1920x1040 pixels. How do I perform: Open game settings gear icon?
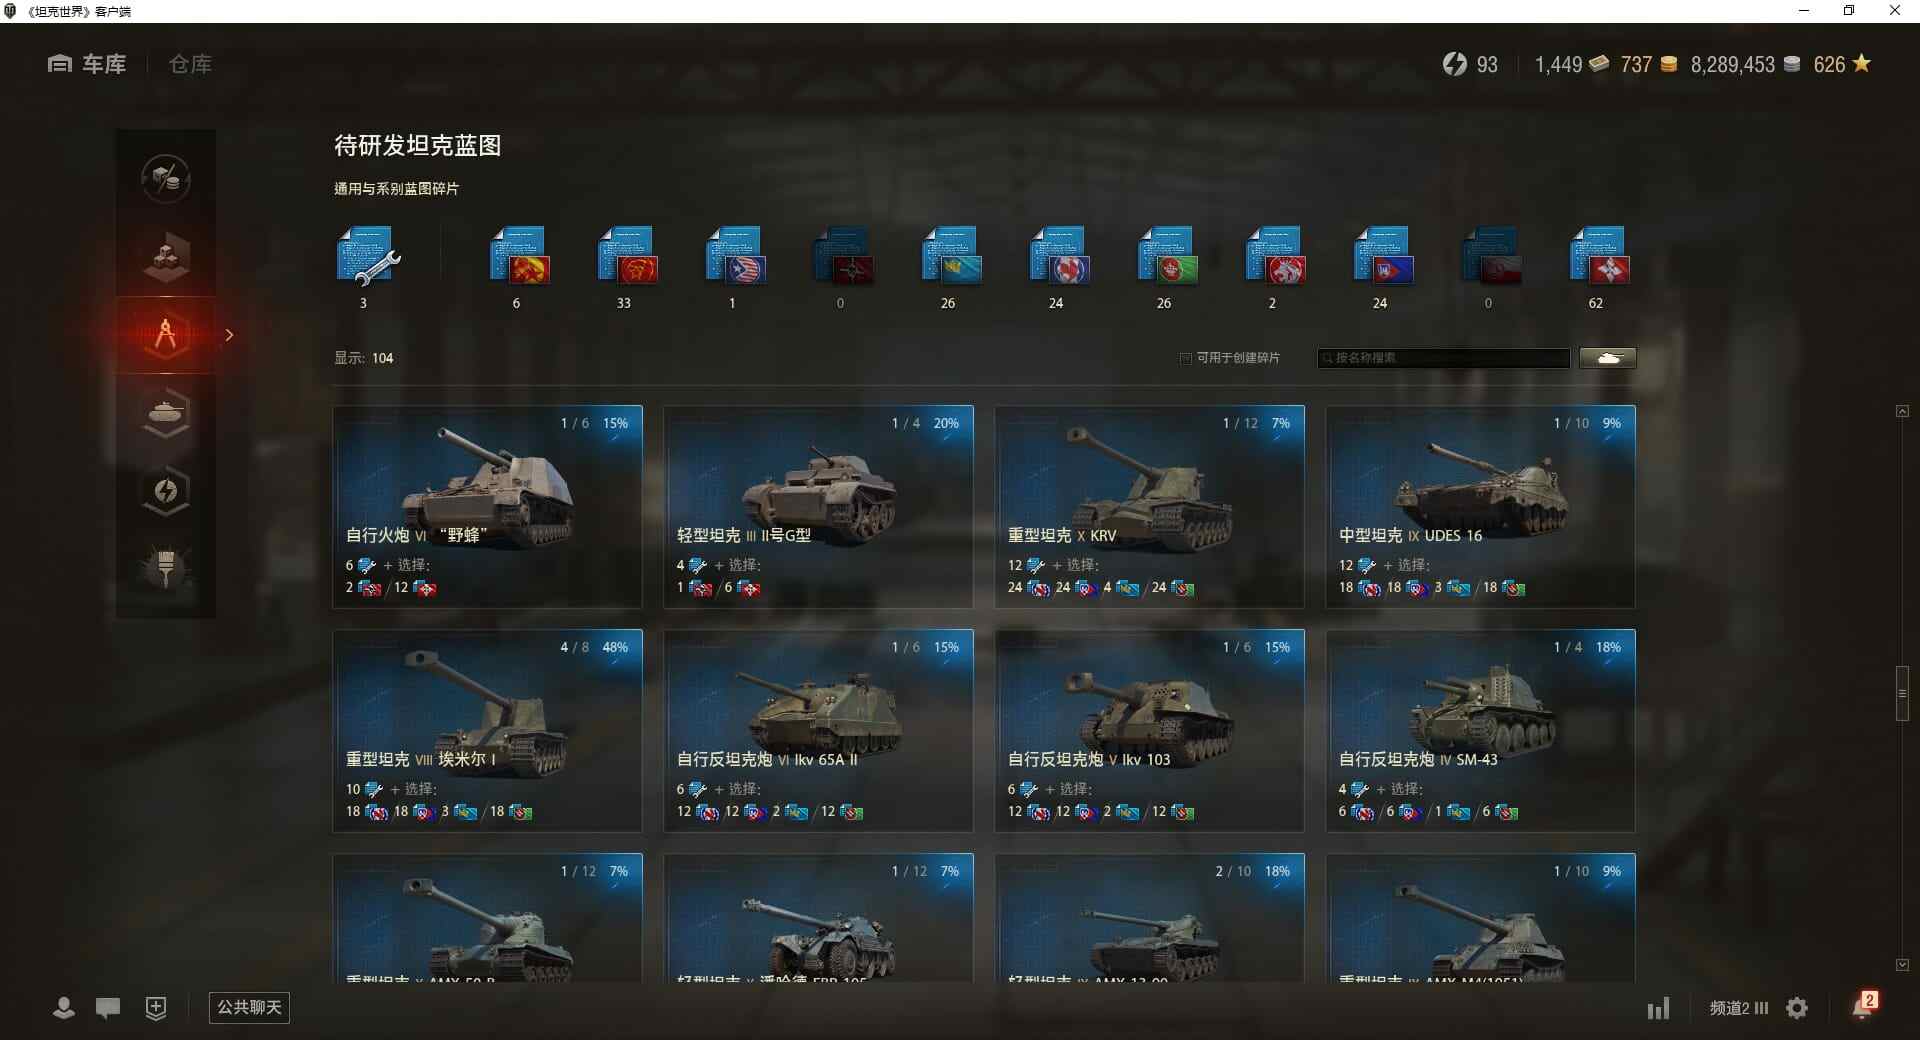(1797, 1008)
